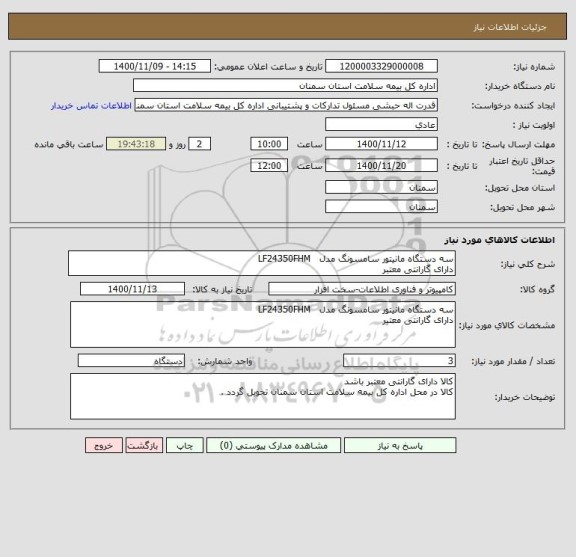Click the response deadline date 1400/11/12
Screen dimensions: 576x557
coord(381,144)
